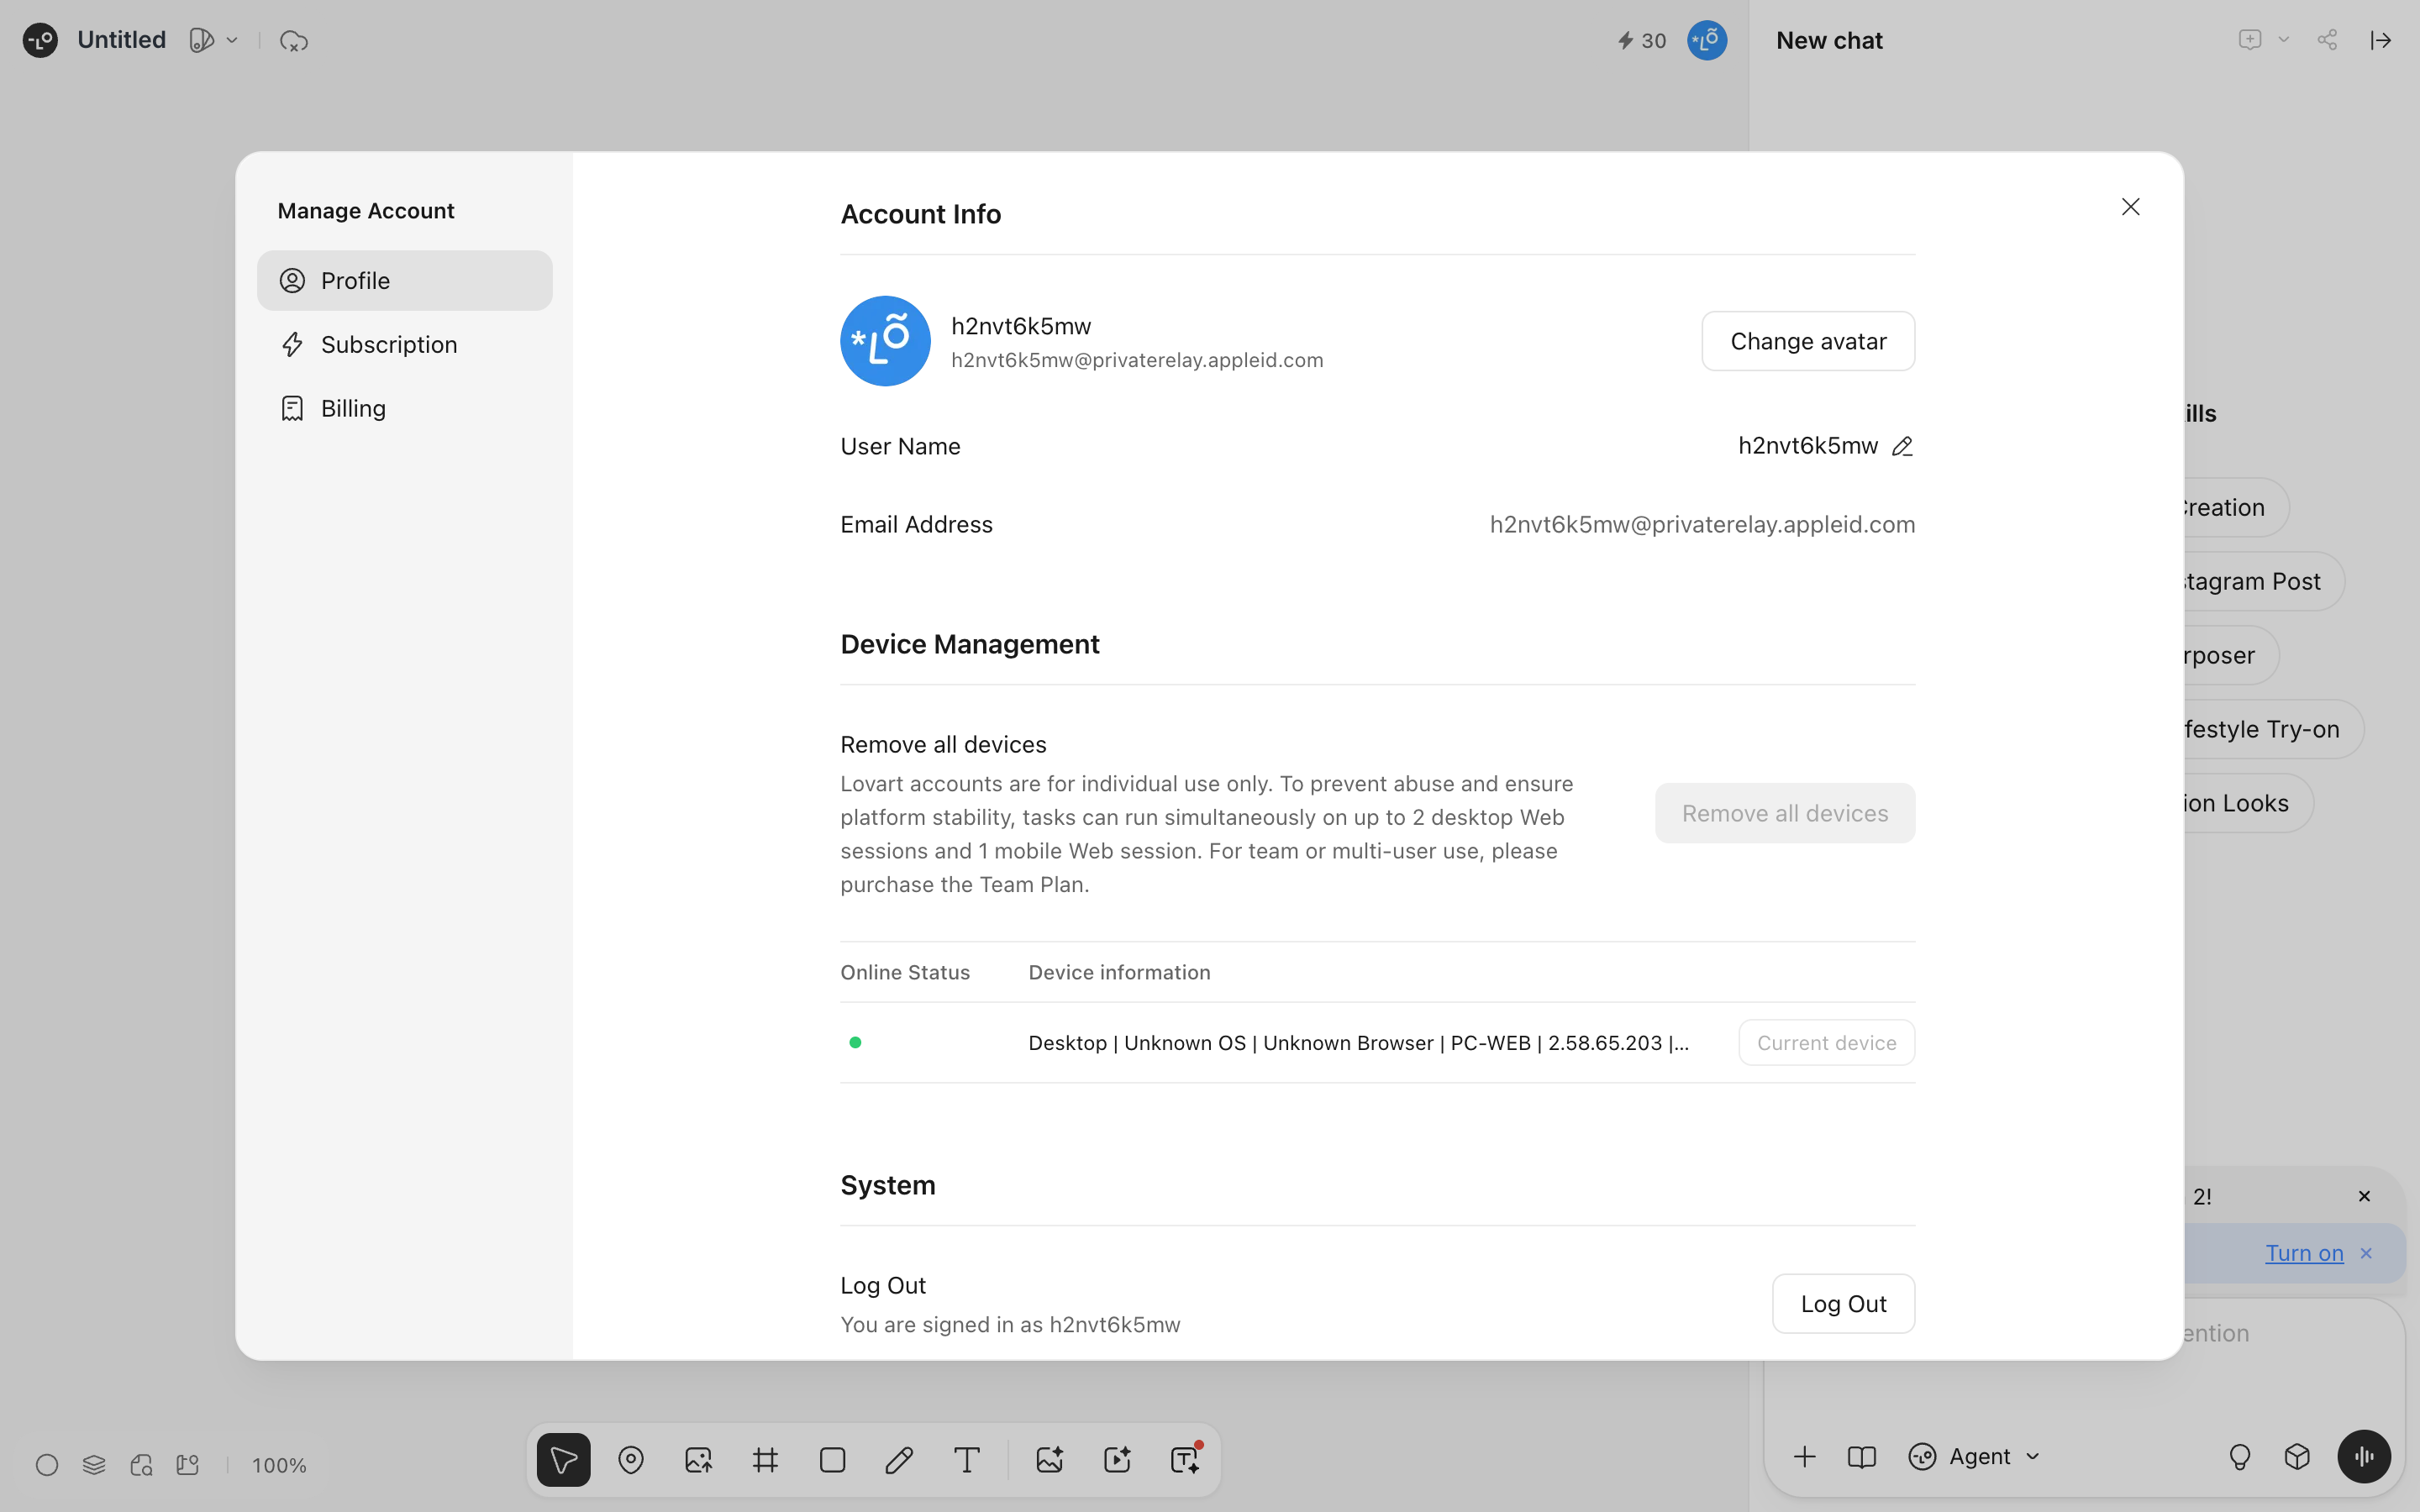Screen dimensions: 2420x1512
Task: Select the Rectangle shape tool
Action: [832, 1460]
